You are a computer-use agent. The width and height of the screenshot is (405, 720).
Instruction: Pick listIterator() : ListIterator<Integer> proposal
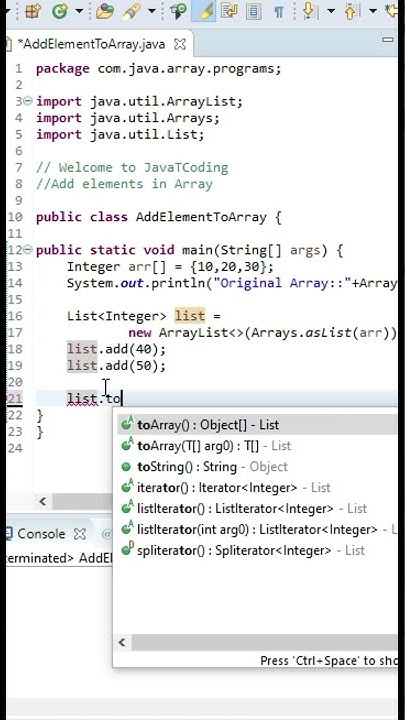click(256, 508)
